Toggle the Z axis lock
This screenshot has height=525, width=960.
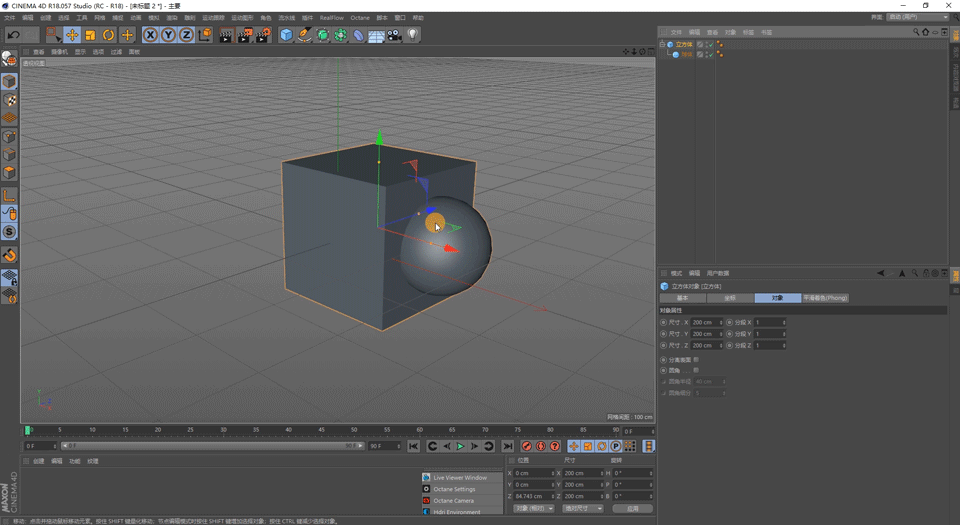point(186,35)
